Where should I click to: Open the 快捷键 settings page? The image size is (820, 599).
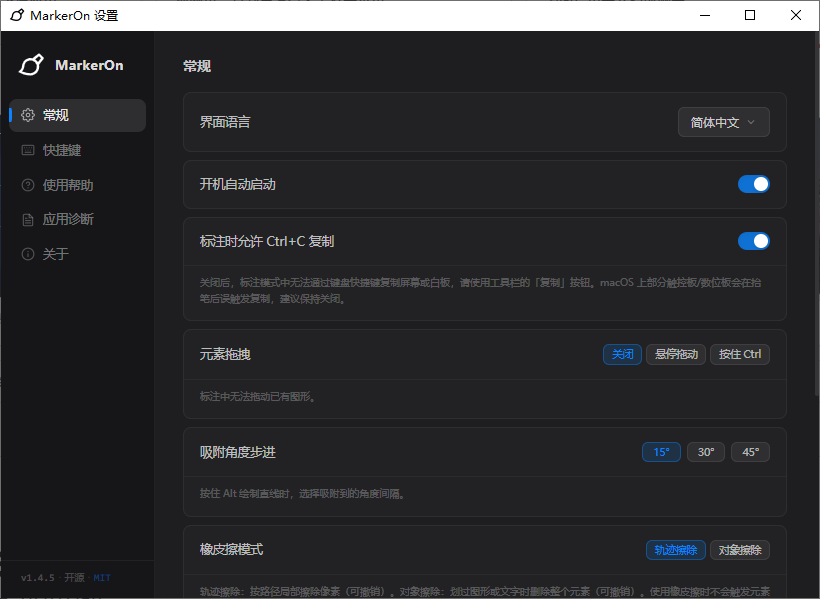[x=77, y=150]
